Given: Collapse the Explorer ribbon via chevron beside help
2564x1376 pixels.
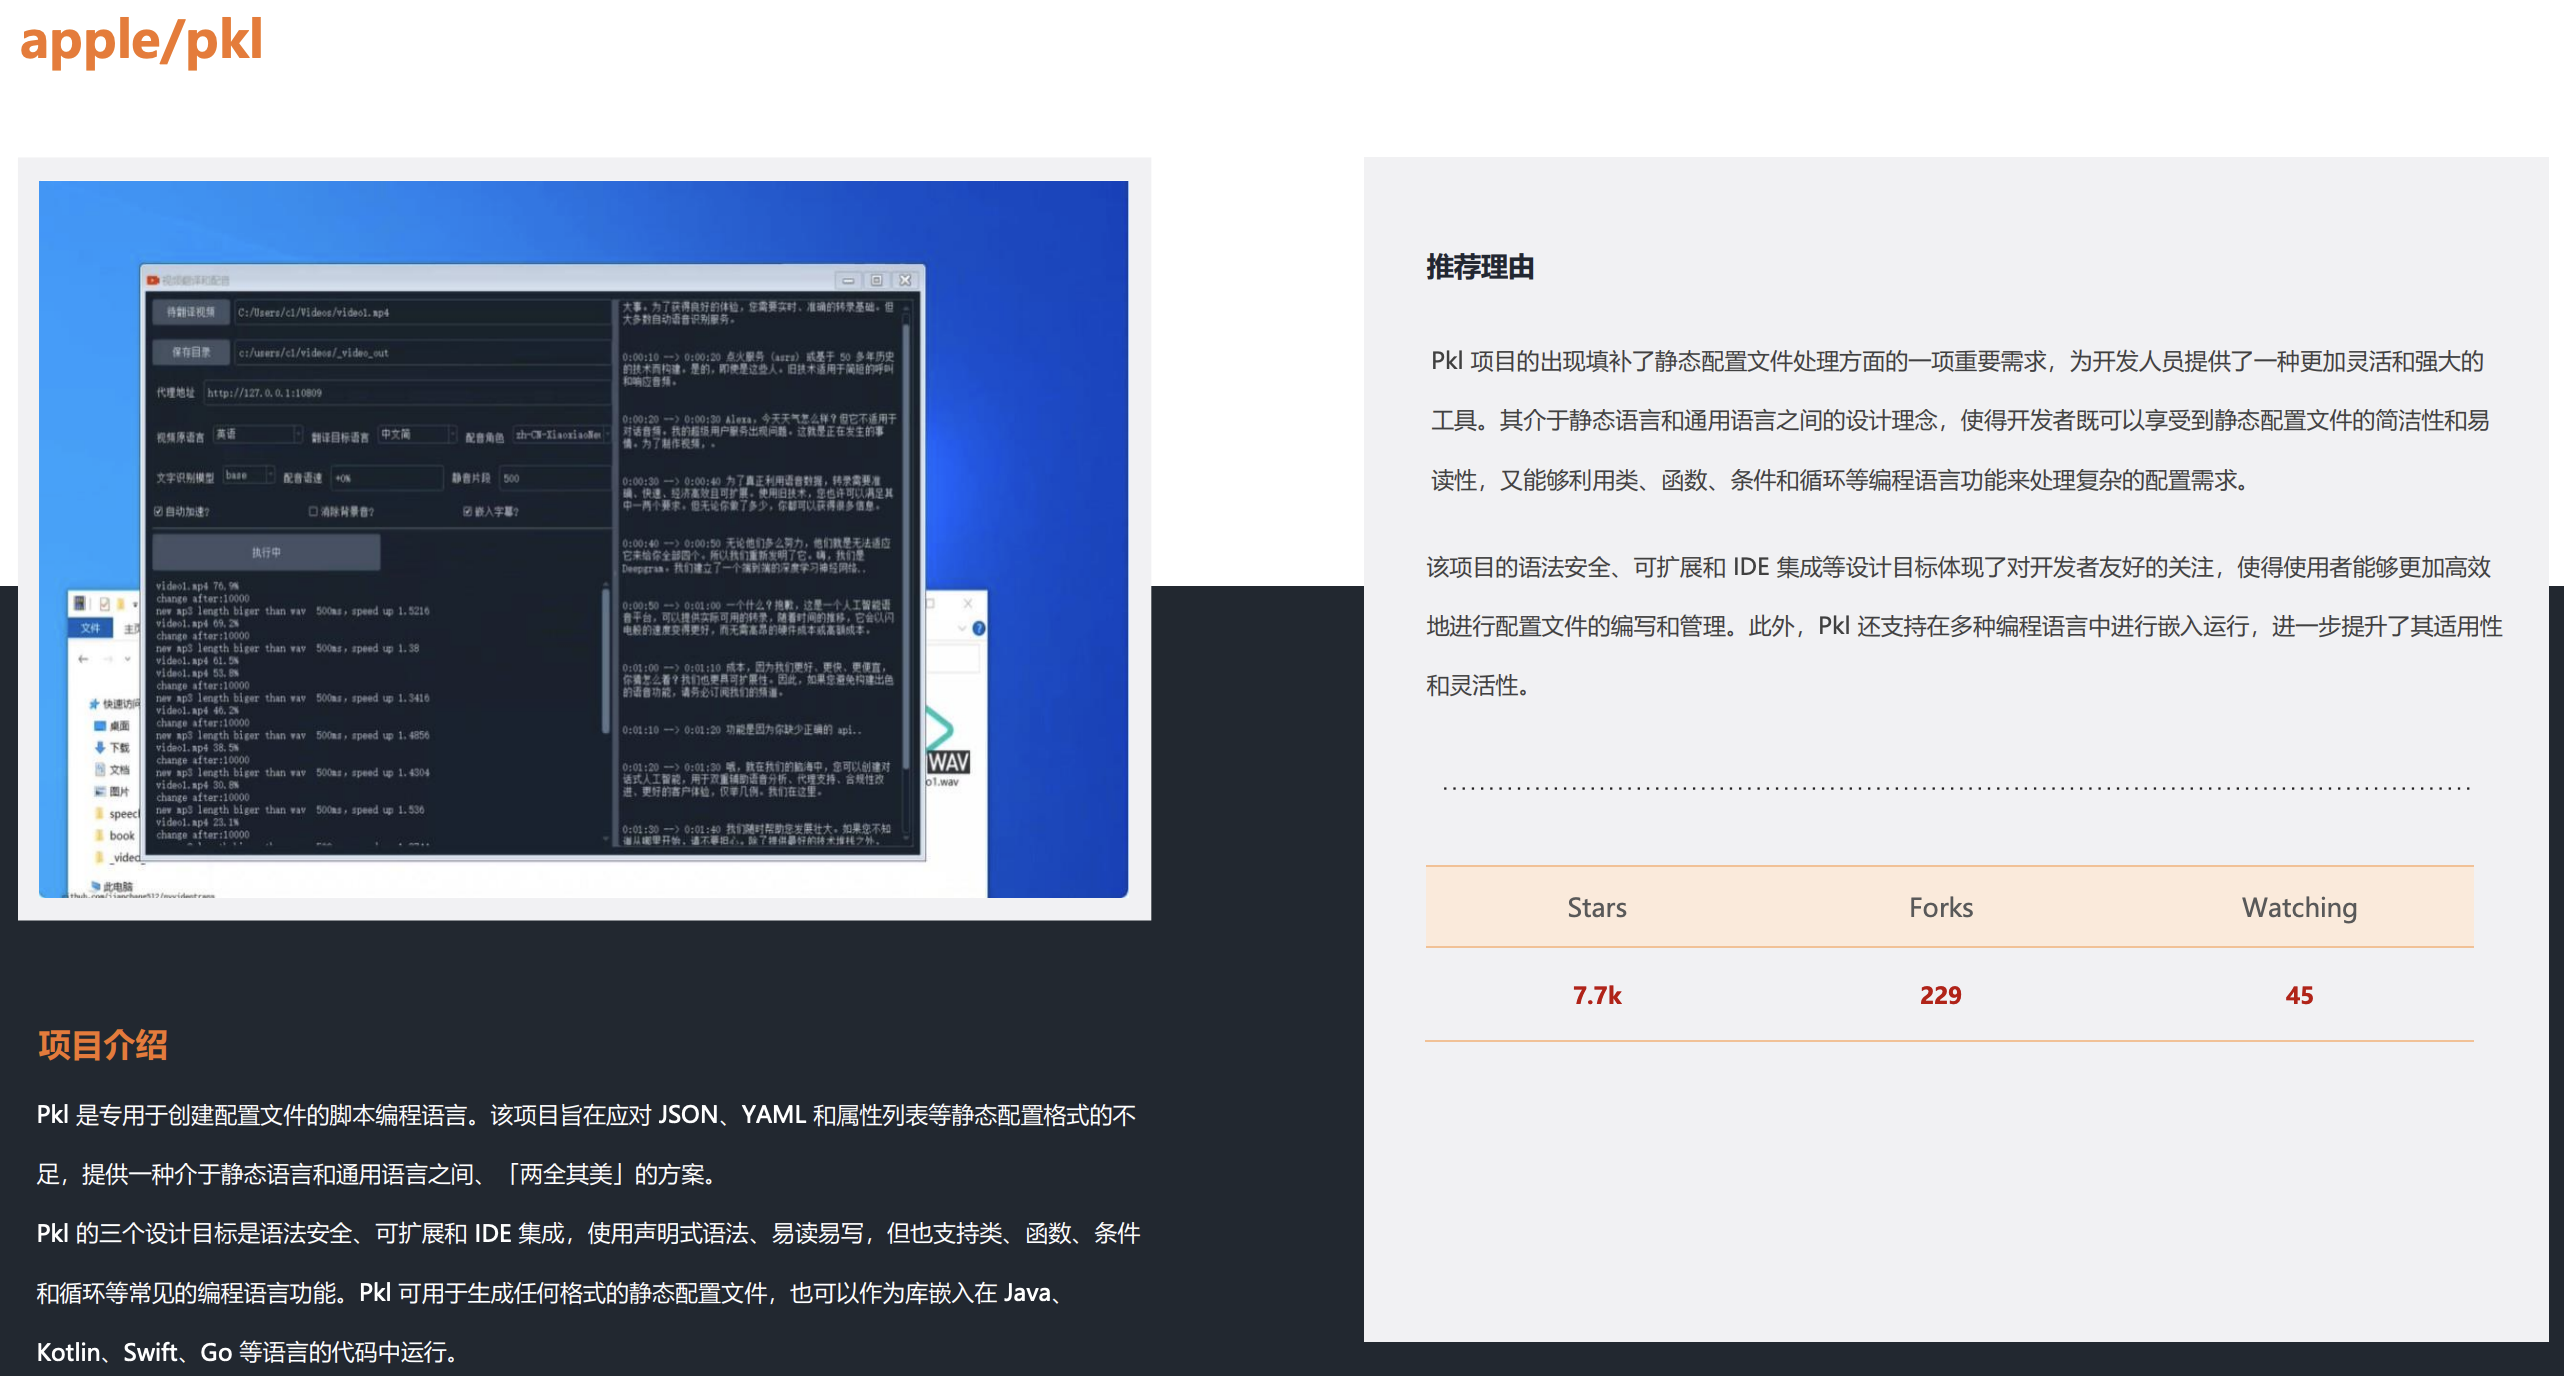Looking at the screenshot, I should (x=962, y=628).
